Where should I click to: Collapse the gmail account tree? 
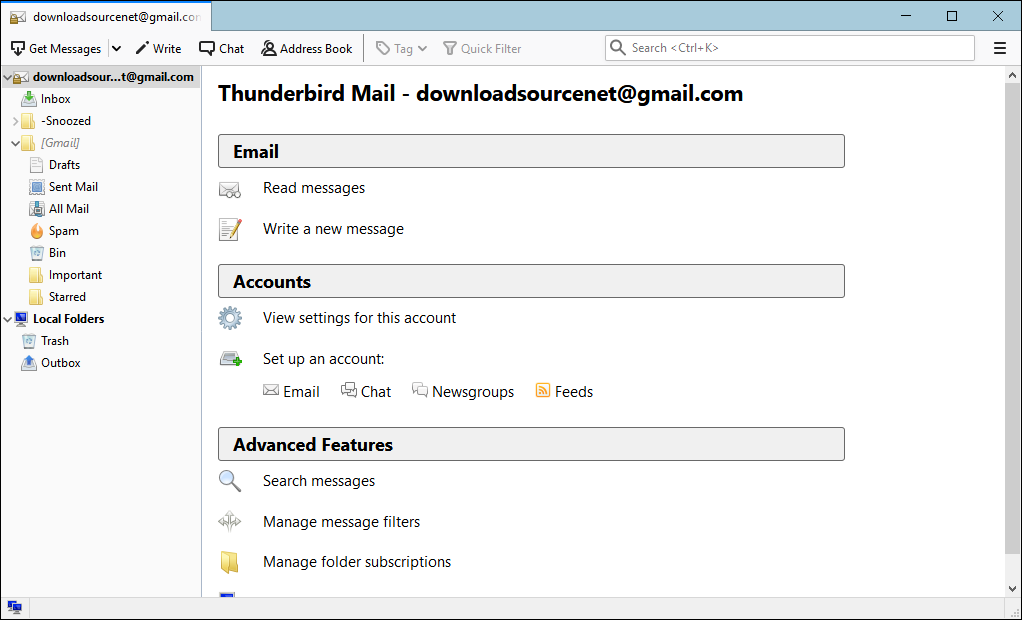click(x=8, y=77)
